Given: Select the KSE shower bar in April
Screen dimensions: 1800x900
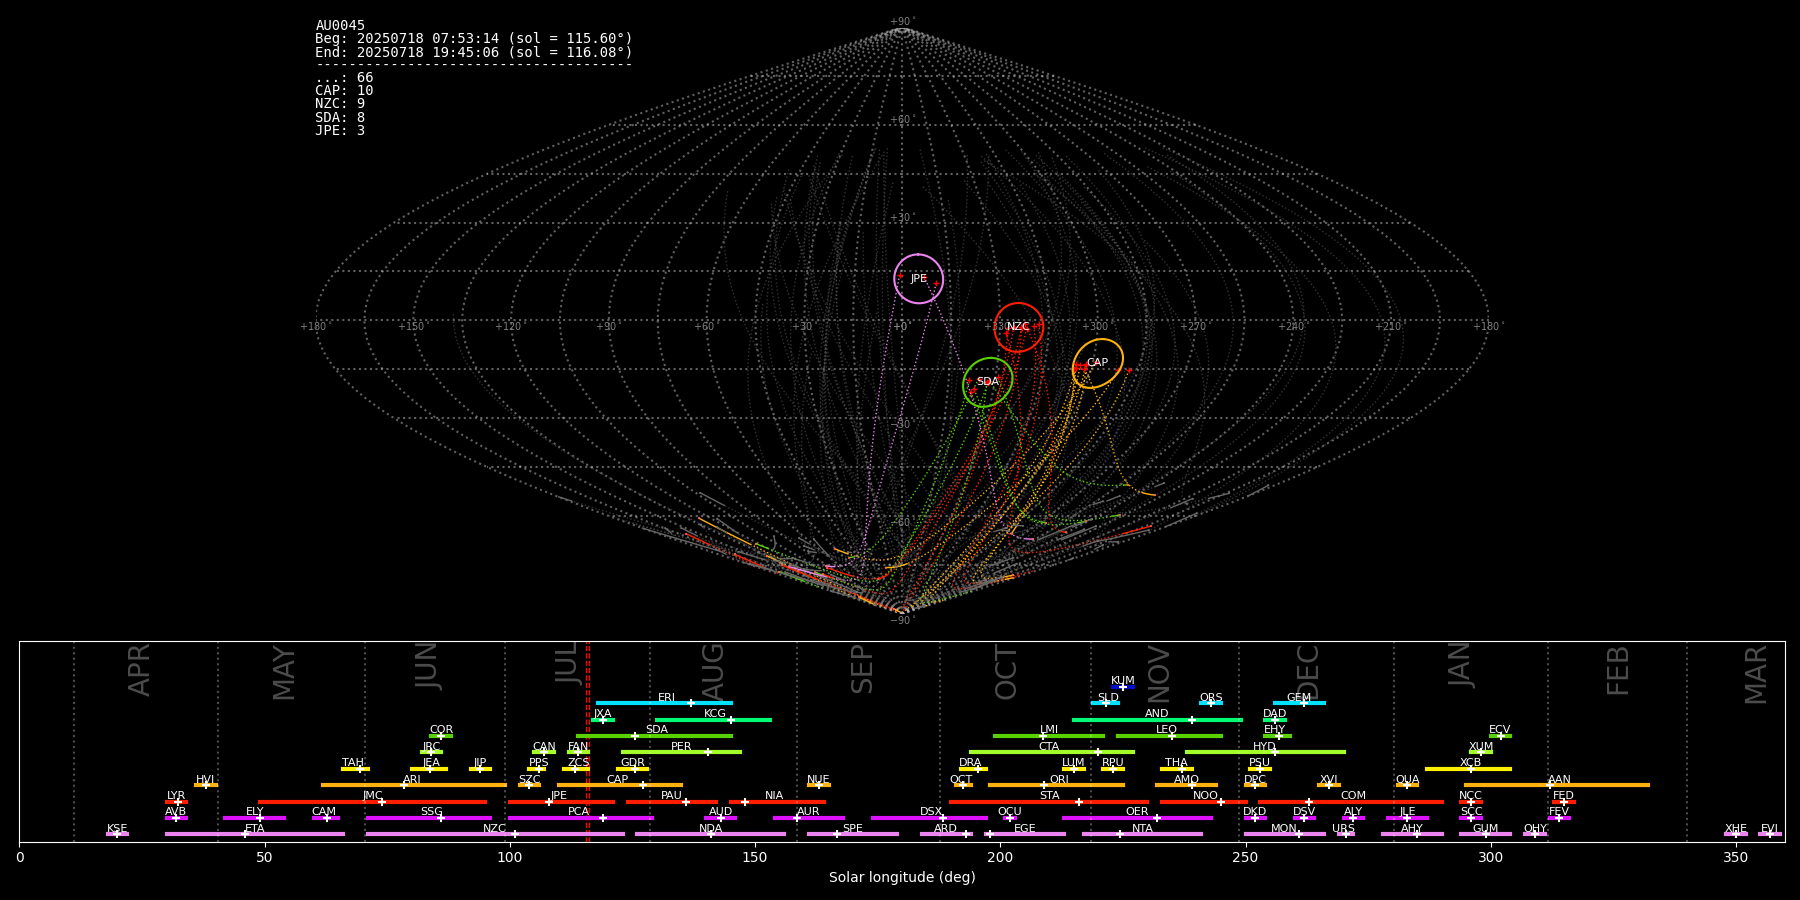Looking at the screenshot, I should [x=117, y=834].
